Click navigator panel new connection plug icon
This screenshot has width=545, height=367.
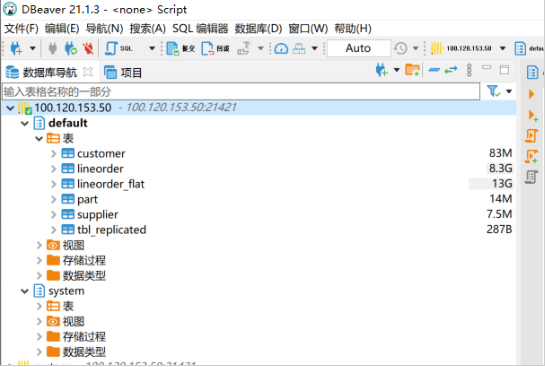click(x=382, y=70)
